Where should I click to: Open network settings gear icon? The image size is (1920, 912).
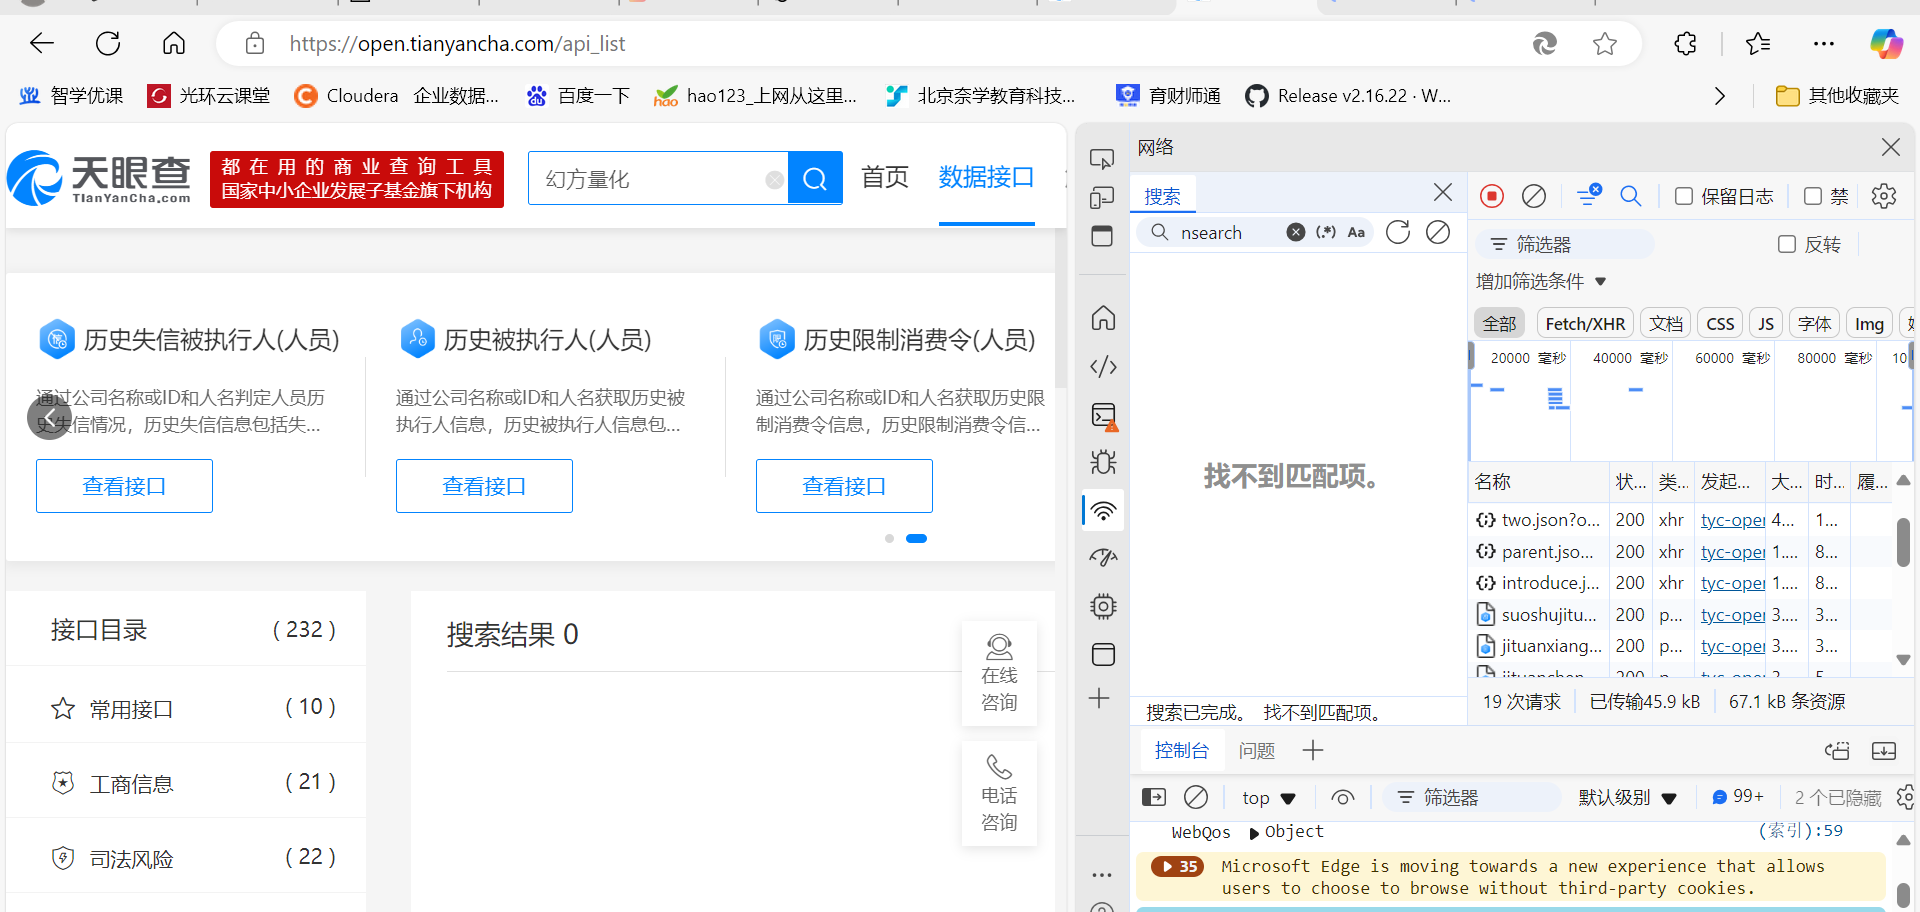tap(1883, 196)
